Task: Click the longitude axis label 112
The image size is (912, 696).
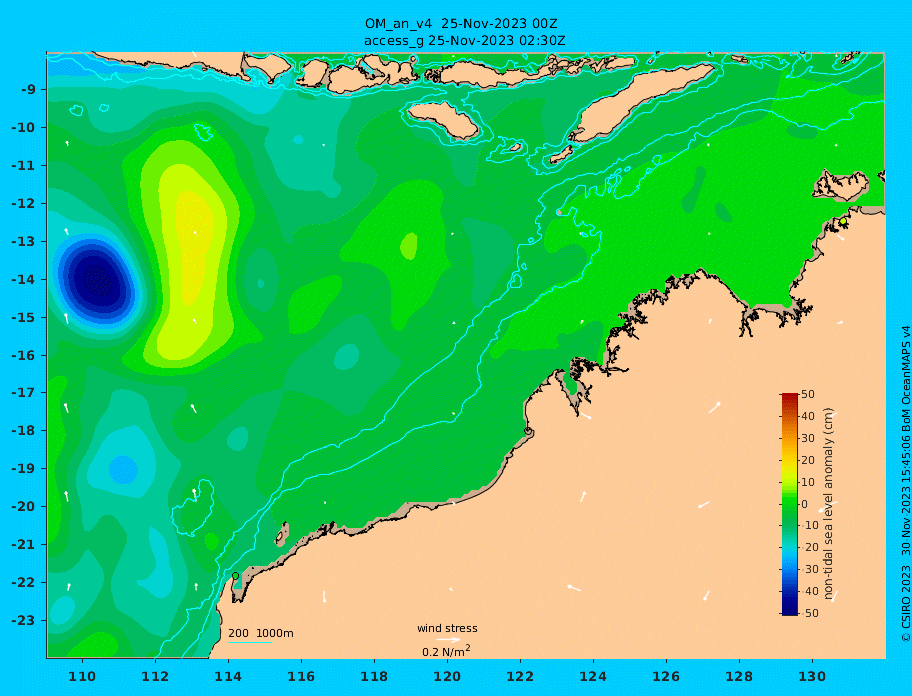Action: coord(155,677)
